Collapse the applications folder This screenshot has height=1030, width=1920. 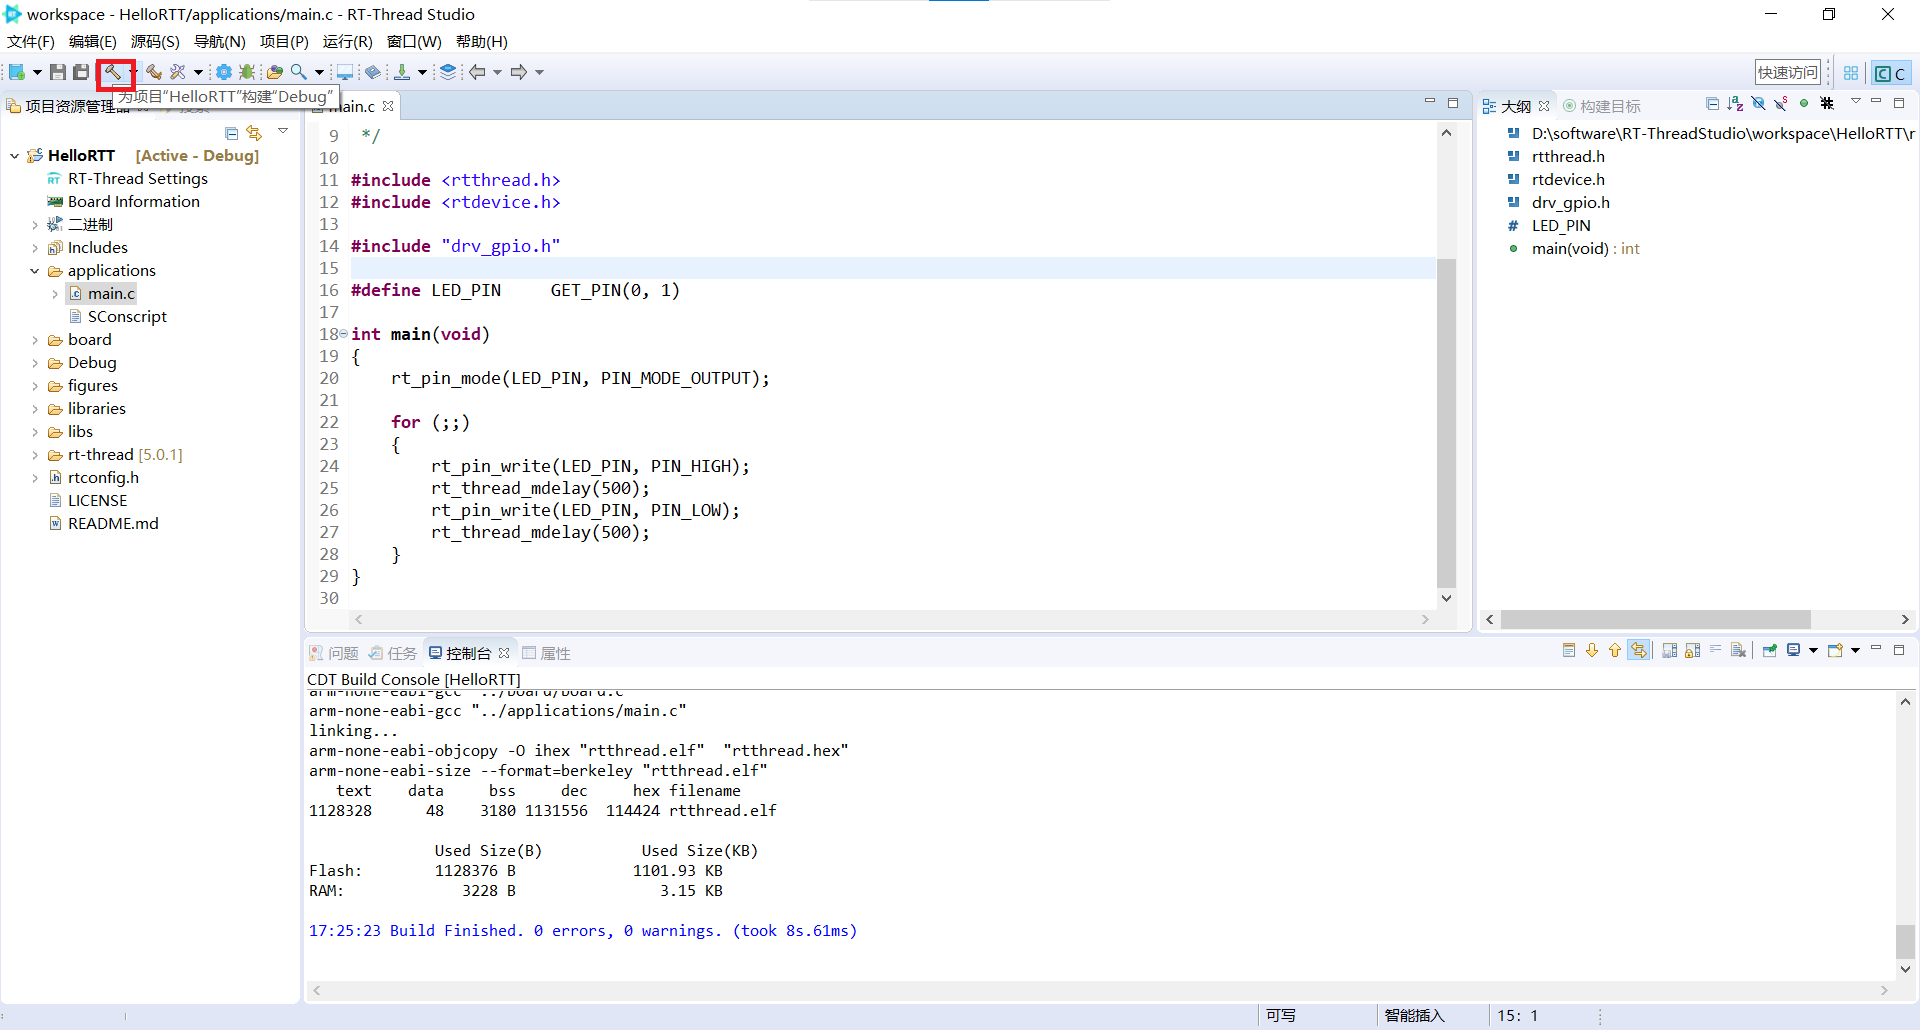pyautogui.click(x=35, y=271)
